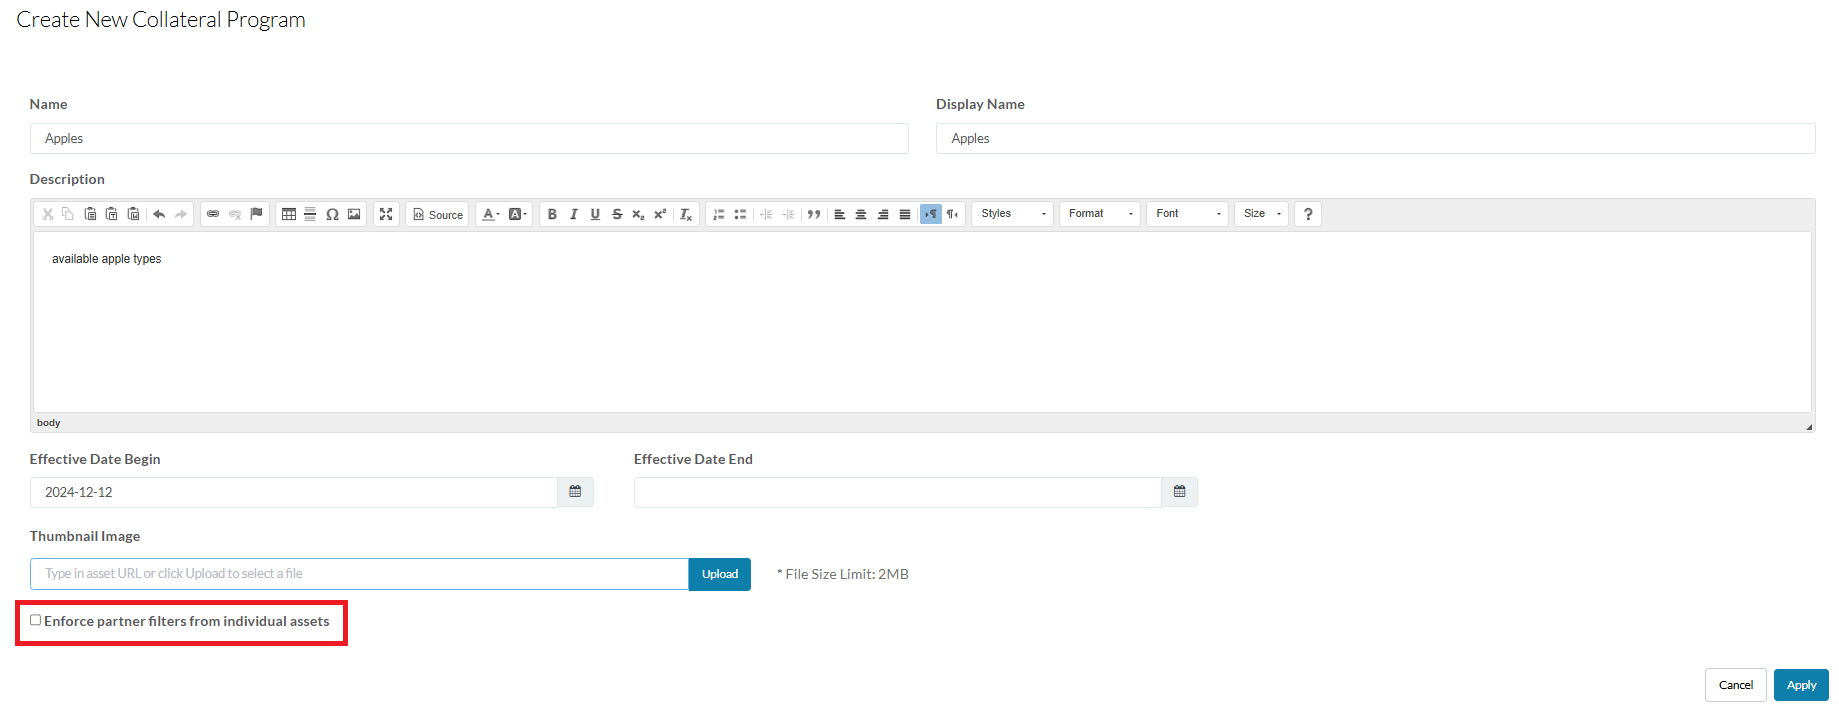The height and width of the screenshot is (712, 1839).
Task: Open Effective Date End calendar picker
Action: click(x=1179, y=492)
